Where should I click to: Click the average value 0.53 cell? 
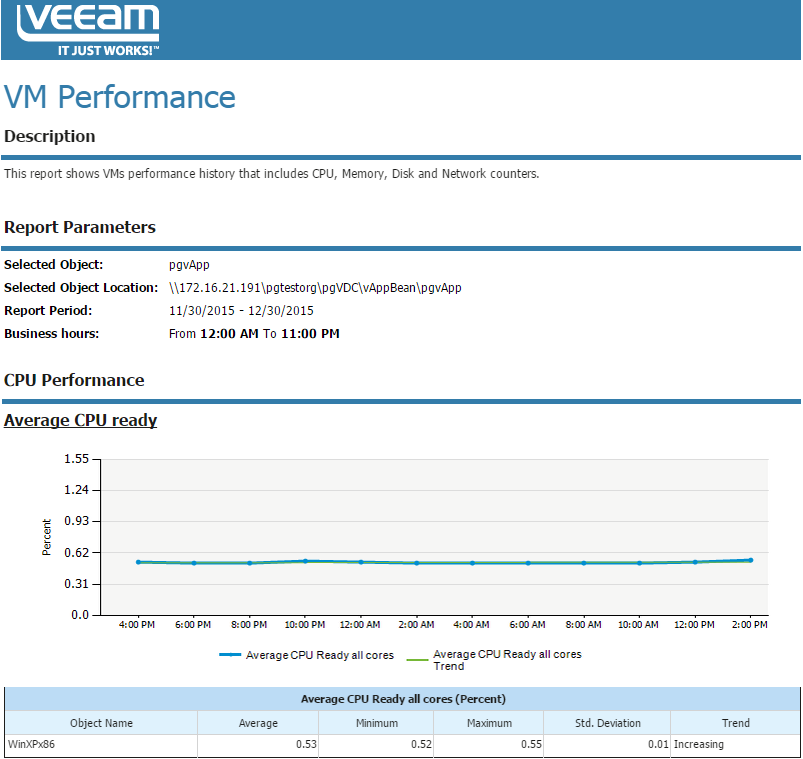[258, 745]
